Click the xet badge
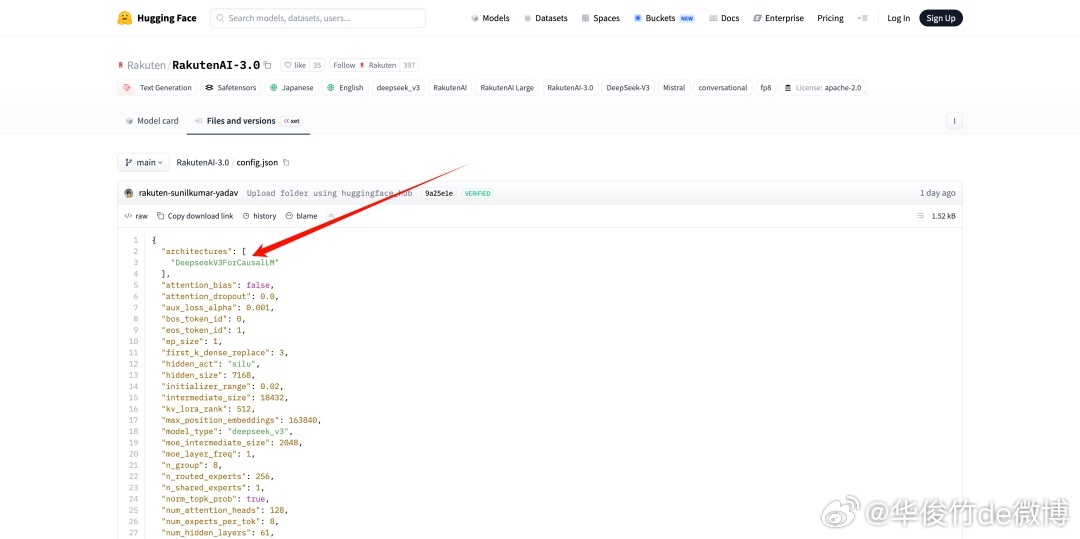 point(292,121)
